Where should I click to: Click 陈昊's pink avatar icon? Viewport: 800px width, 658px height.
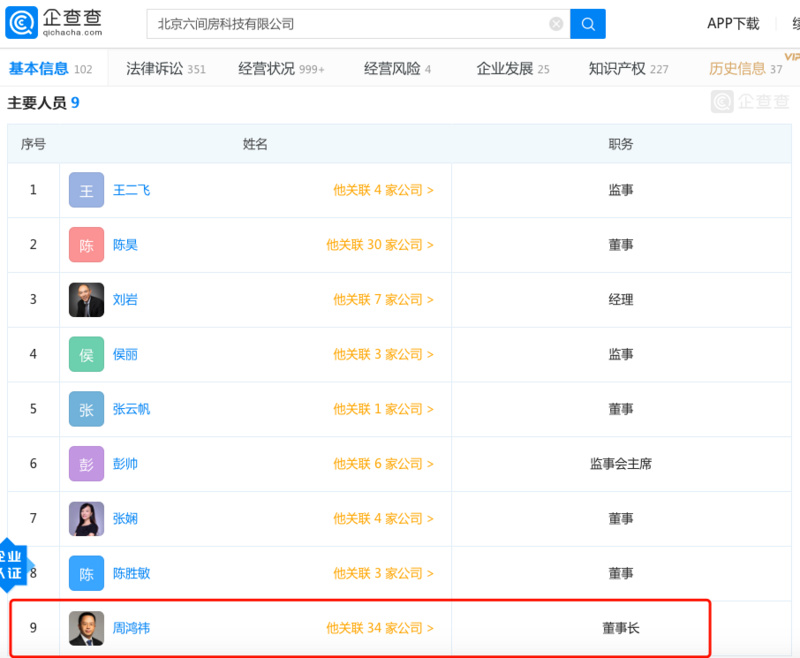pos(86,245)
